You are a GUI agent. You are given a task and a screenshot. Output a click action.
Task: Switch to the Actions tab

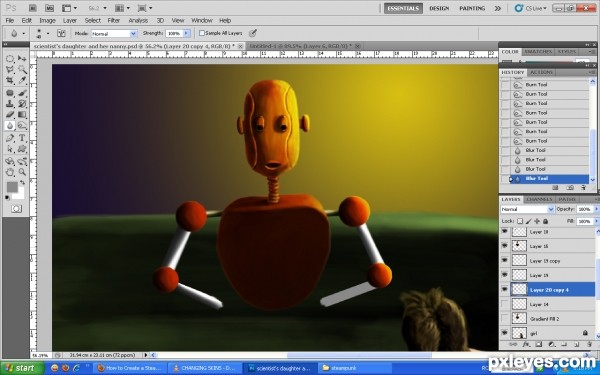(541, 72)
